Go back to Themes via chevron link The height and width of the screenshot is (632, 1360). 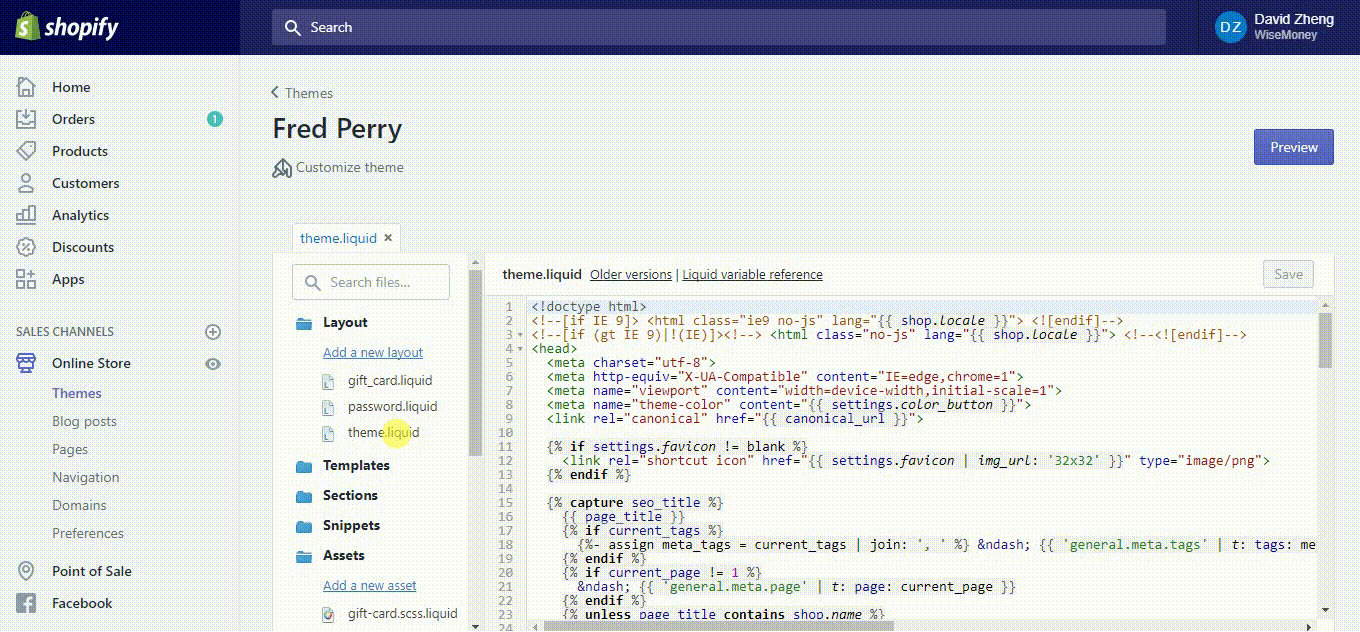coord(302,93)
